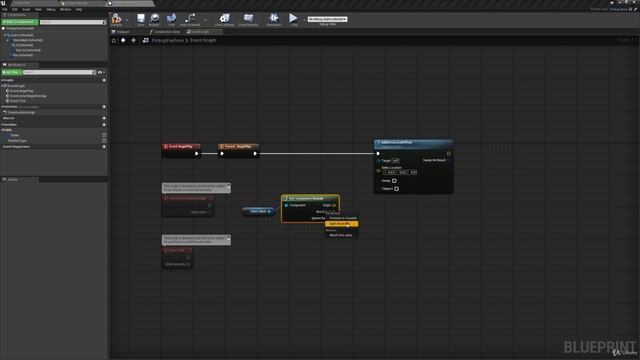640x360 pixels.
Task: Click exec output pin of AddActorLocalOffset node
Action: (x=449, y=153)
